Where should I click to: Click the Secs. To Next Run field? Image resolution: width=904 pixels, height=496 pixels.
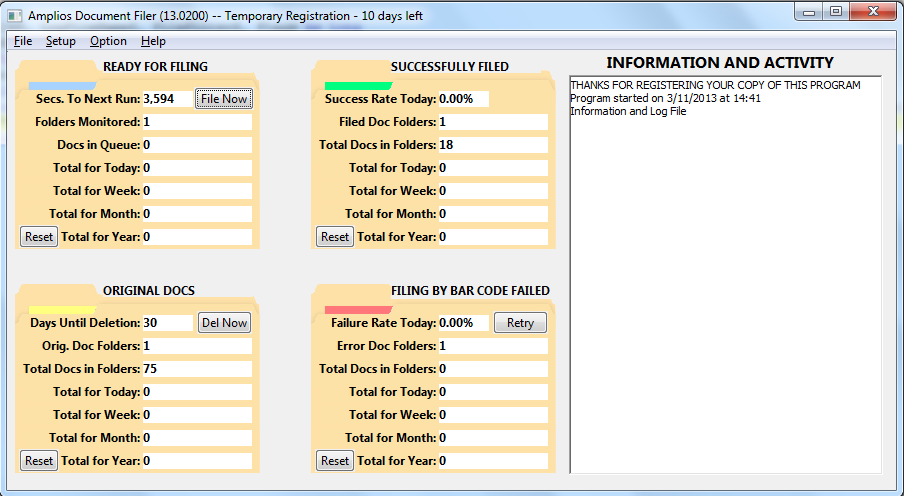tap(166, 99)
